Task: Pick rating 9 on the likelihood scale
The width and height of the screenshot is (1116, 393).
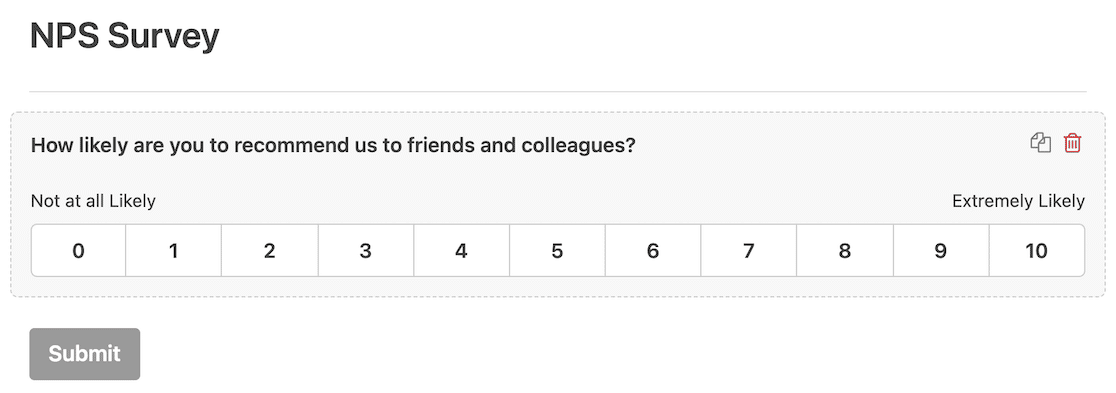Action: (941, 251)
